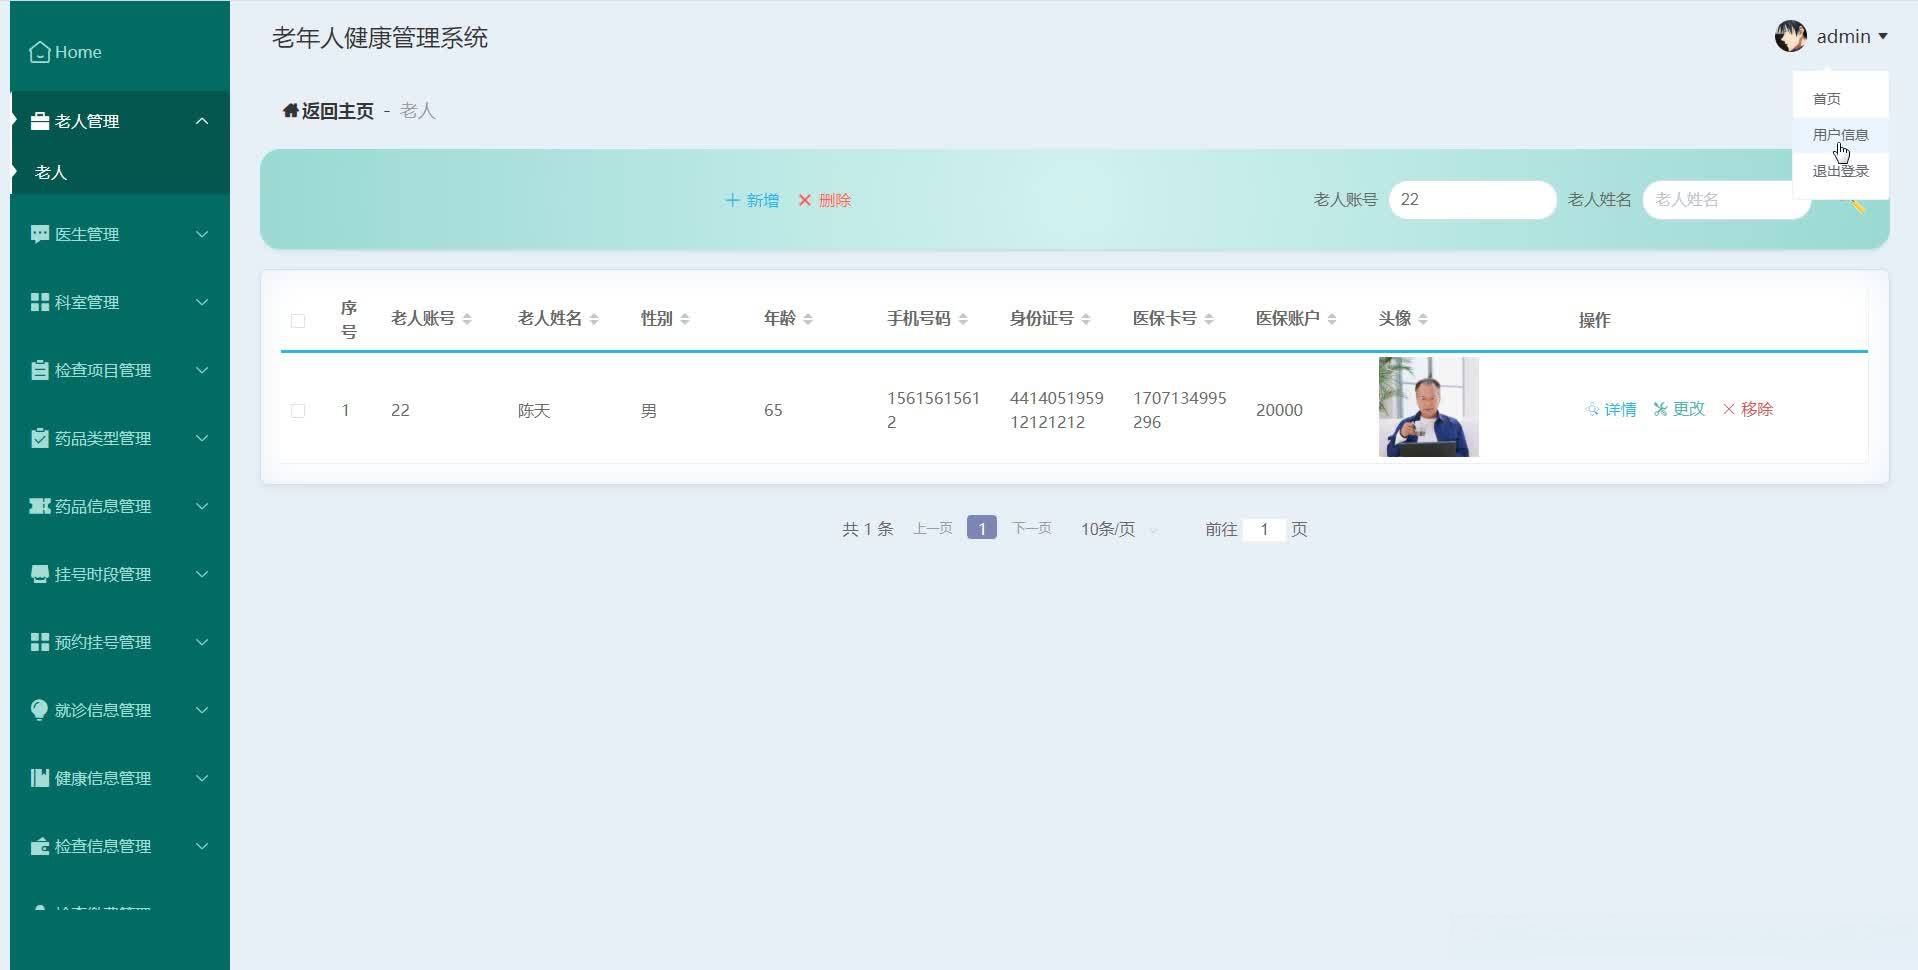The image size is (1918, 970).
Task: Sort 医保账户 column using its arrows
Action: pos(1332,319)
